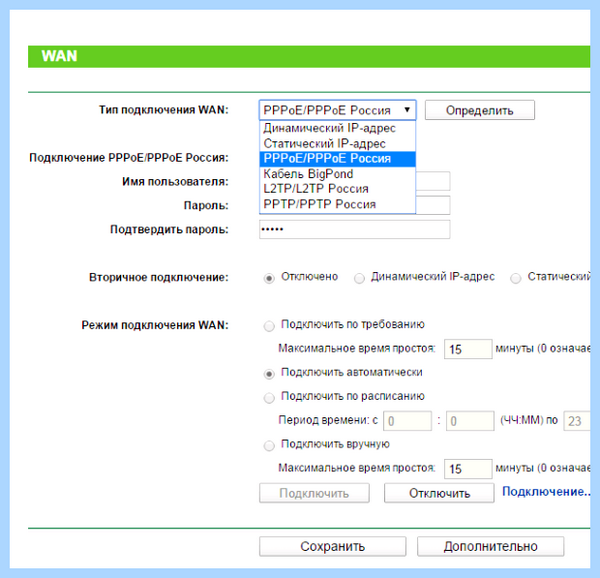Screen dimensions: 600x578
Task: Click the Имя пользователя label
Action: [x=175, y=182]
